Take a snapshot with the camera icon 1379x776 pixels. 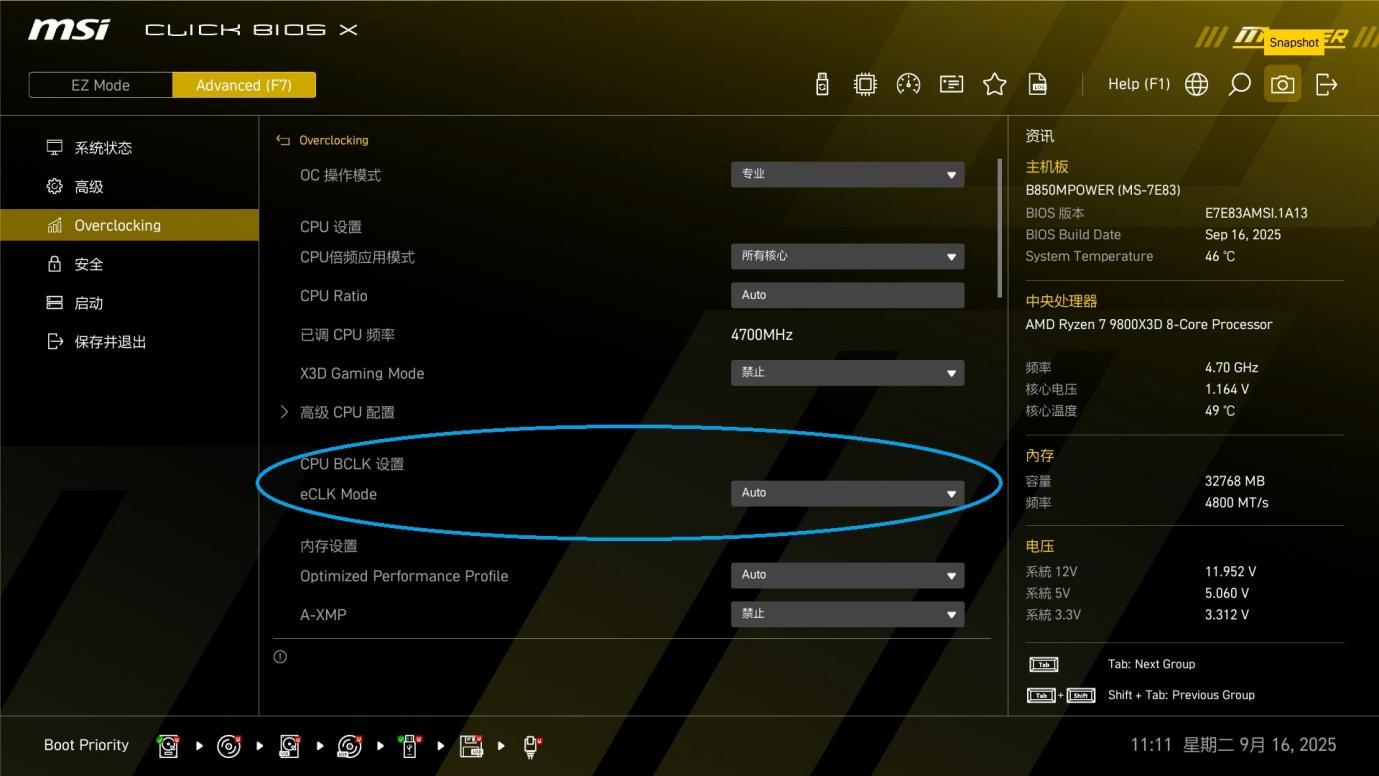pos(1282,85)
